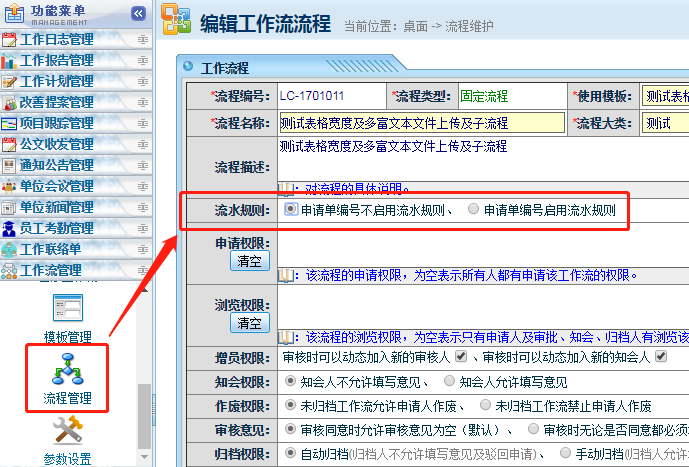The height and width of the screenshot is (467, 689).
Task: Click flow number LC-1701011
Action: coord(312,96)
